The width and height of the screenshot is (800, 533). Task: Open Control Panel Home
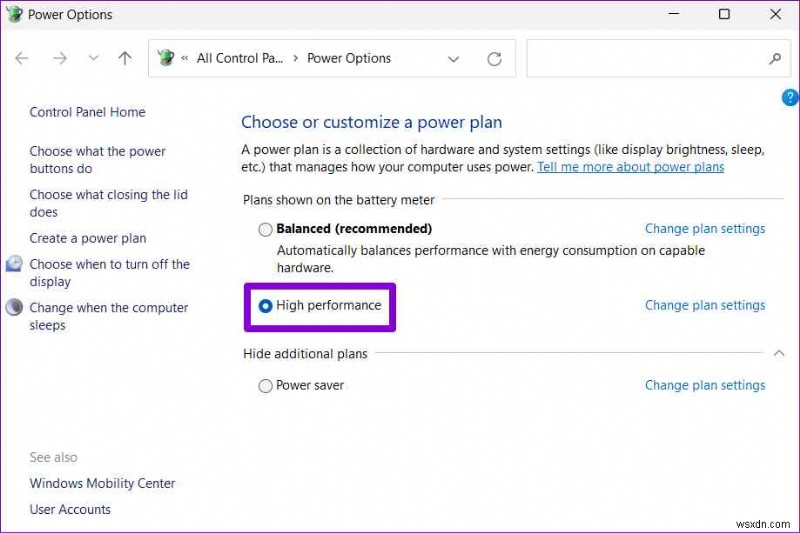[87, 112]
